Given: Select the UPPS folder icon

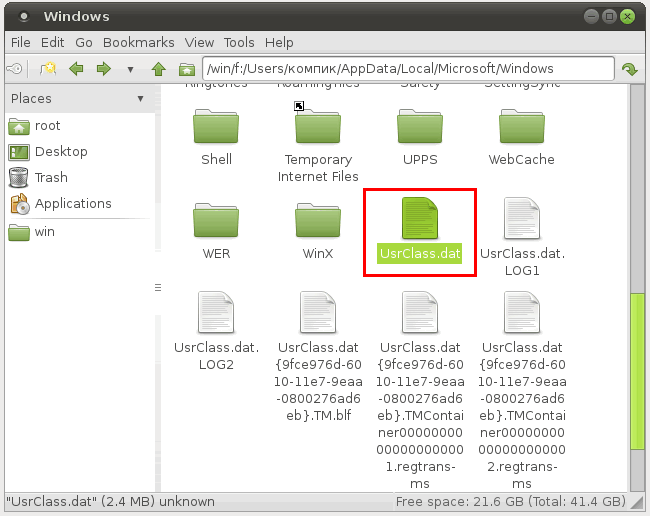Looking at the screenshot, I should [420, 126].
